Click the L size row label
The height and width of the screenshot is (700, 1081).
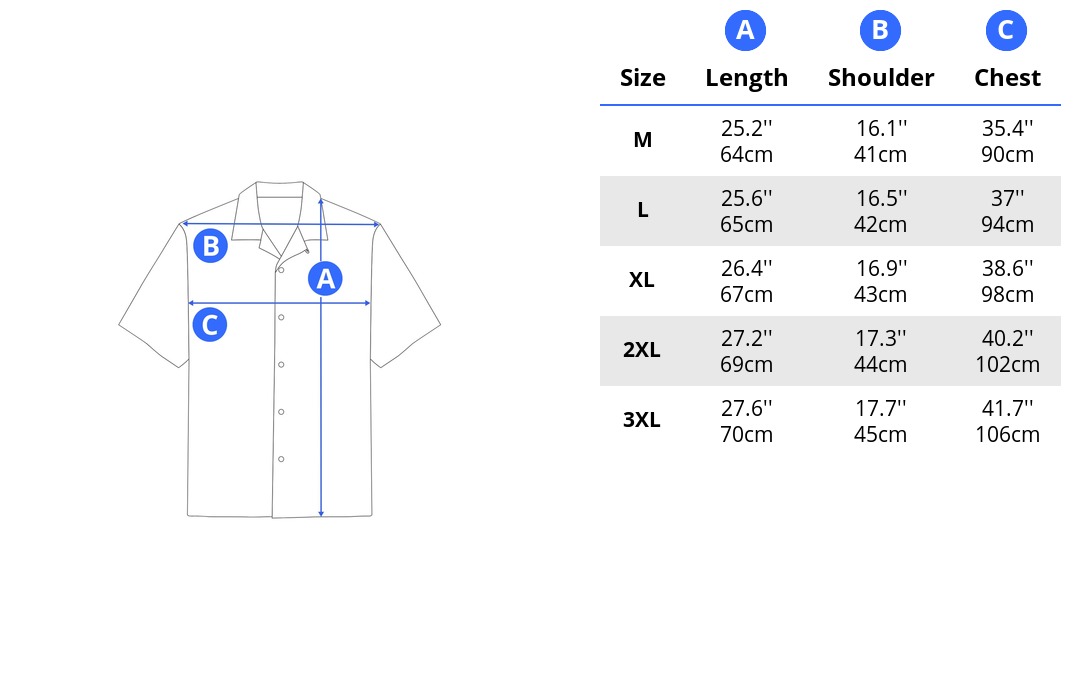[x=643, y=210]
